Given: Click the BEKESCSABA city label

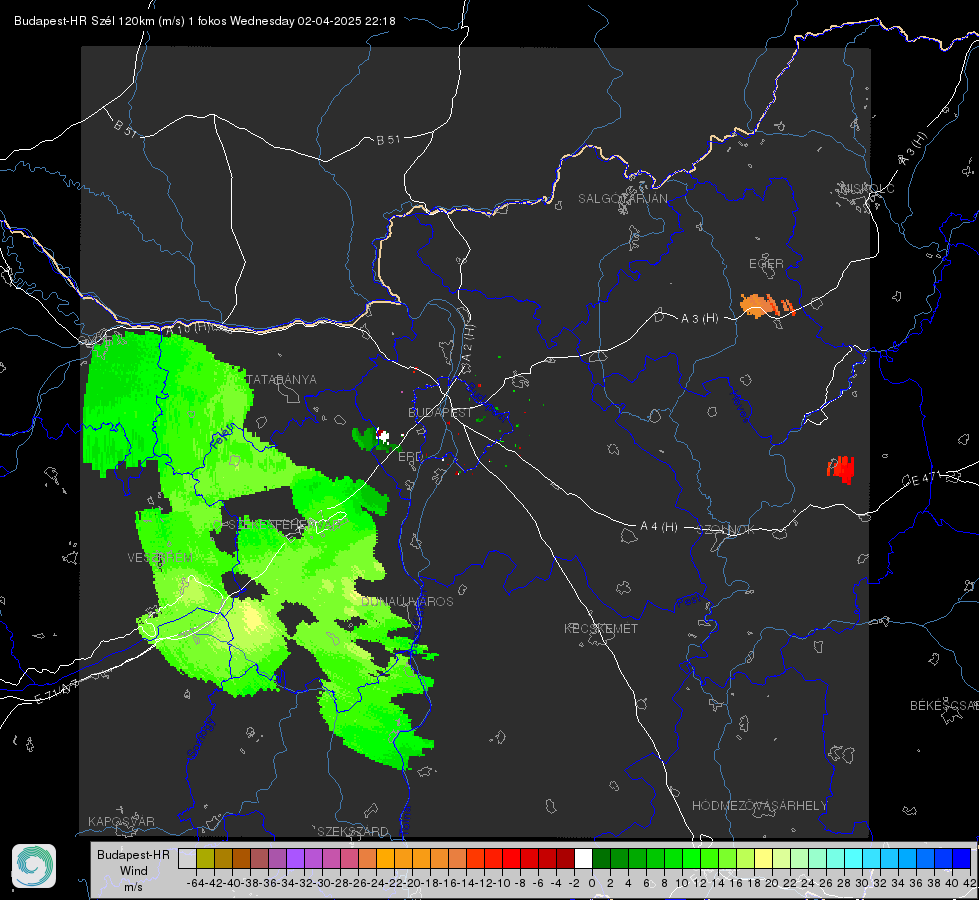Looking at the screenshot, I should click(x=943, y=706).
